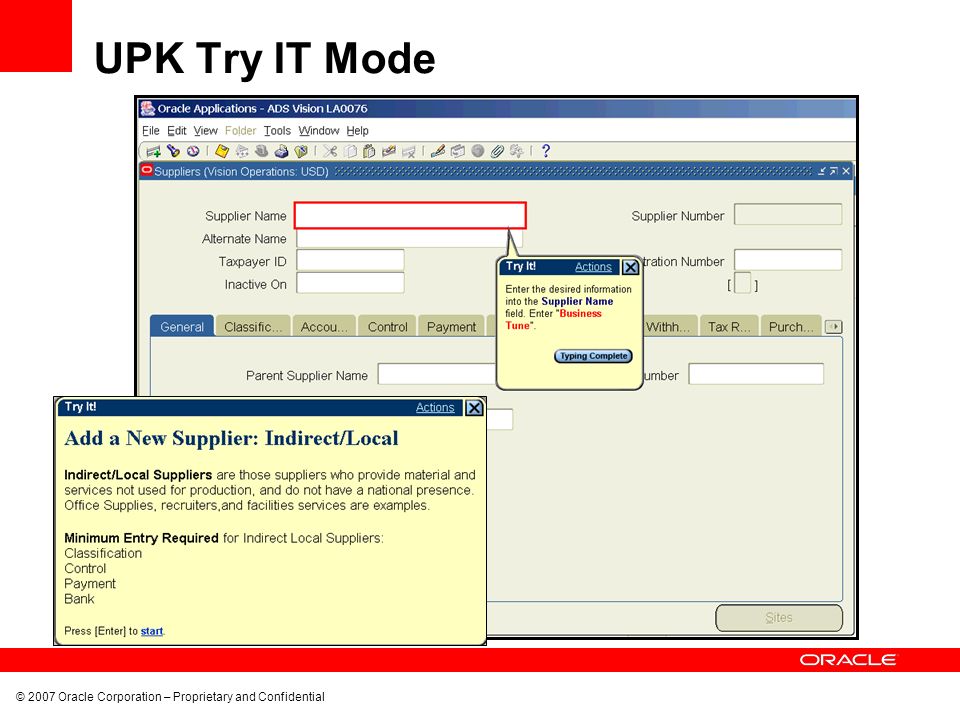
Task: Open the Edit menu
Action: [177, 130]
